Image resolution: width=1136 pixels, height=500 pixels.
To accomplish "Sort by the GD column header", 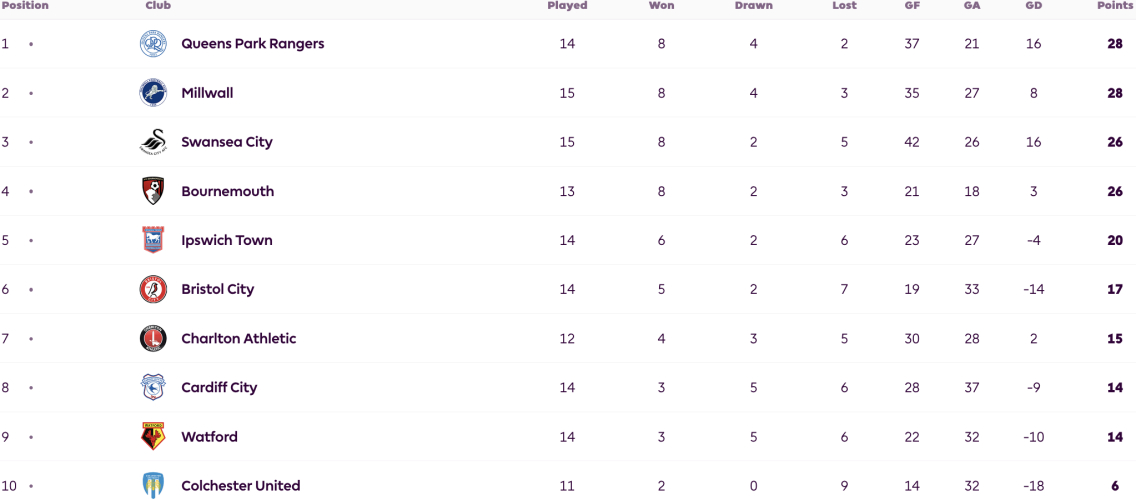I will pyautogui.click(x=1034, y=6).
